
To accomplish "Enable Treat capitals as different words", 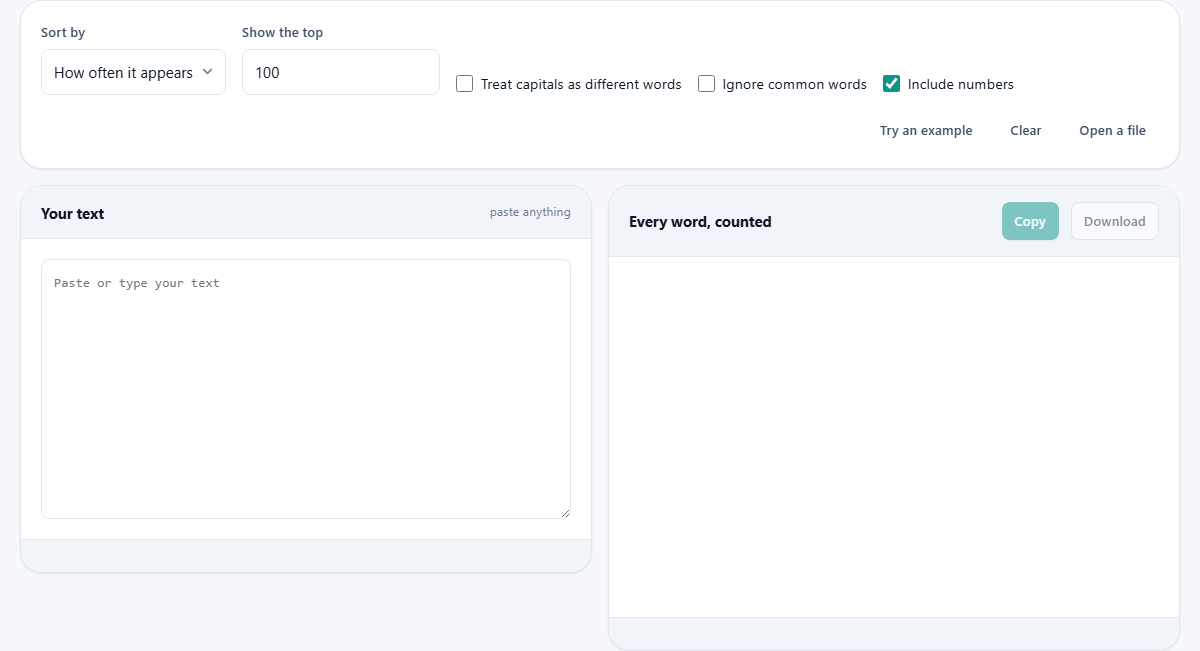I will pos(464,84).
